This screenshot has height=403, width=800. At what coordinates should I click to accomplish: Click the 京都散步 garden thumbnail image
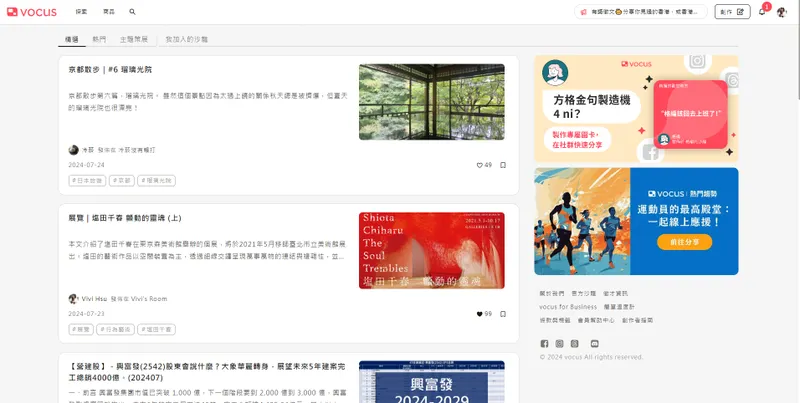(x=432, y=102)
